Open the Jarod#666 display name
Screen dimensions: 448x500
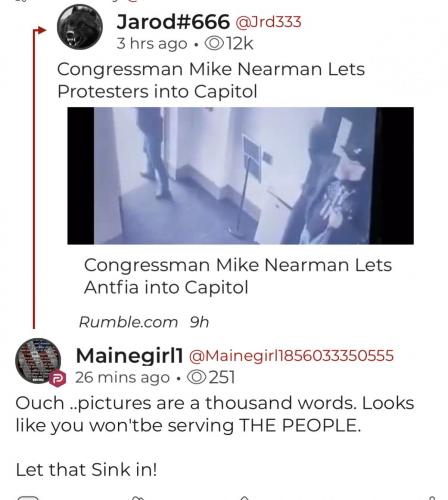click(x=173, y=22)
